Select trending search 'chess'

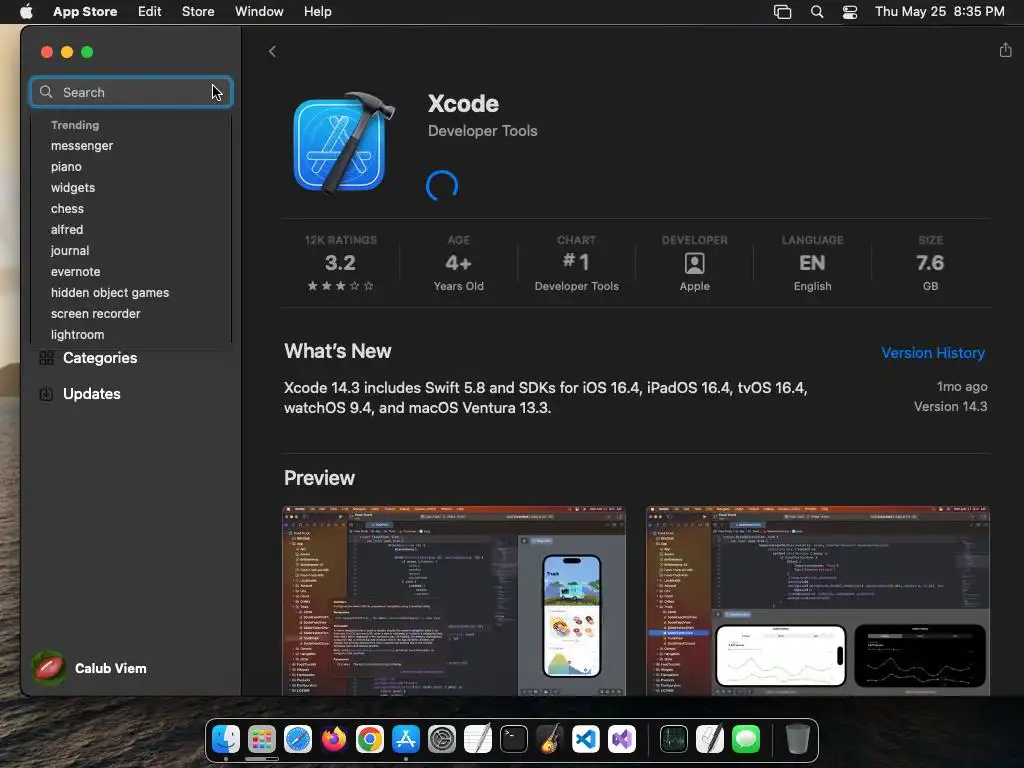[67, 208]
